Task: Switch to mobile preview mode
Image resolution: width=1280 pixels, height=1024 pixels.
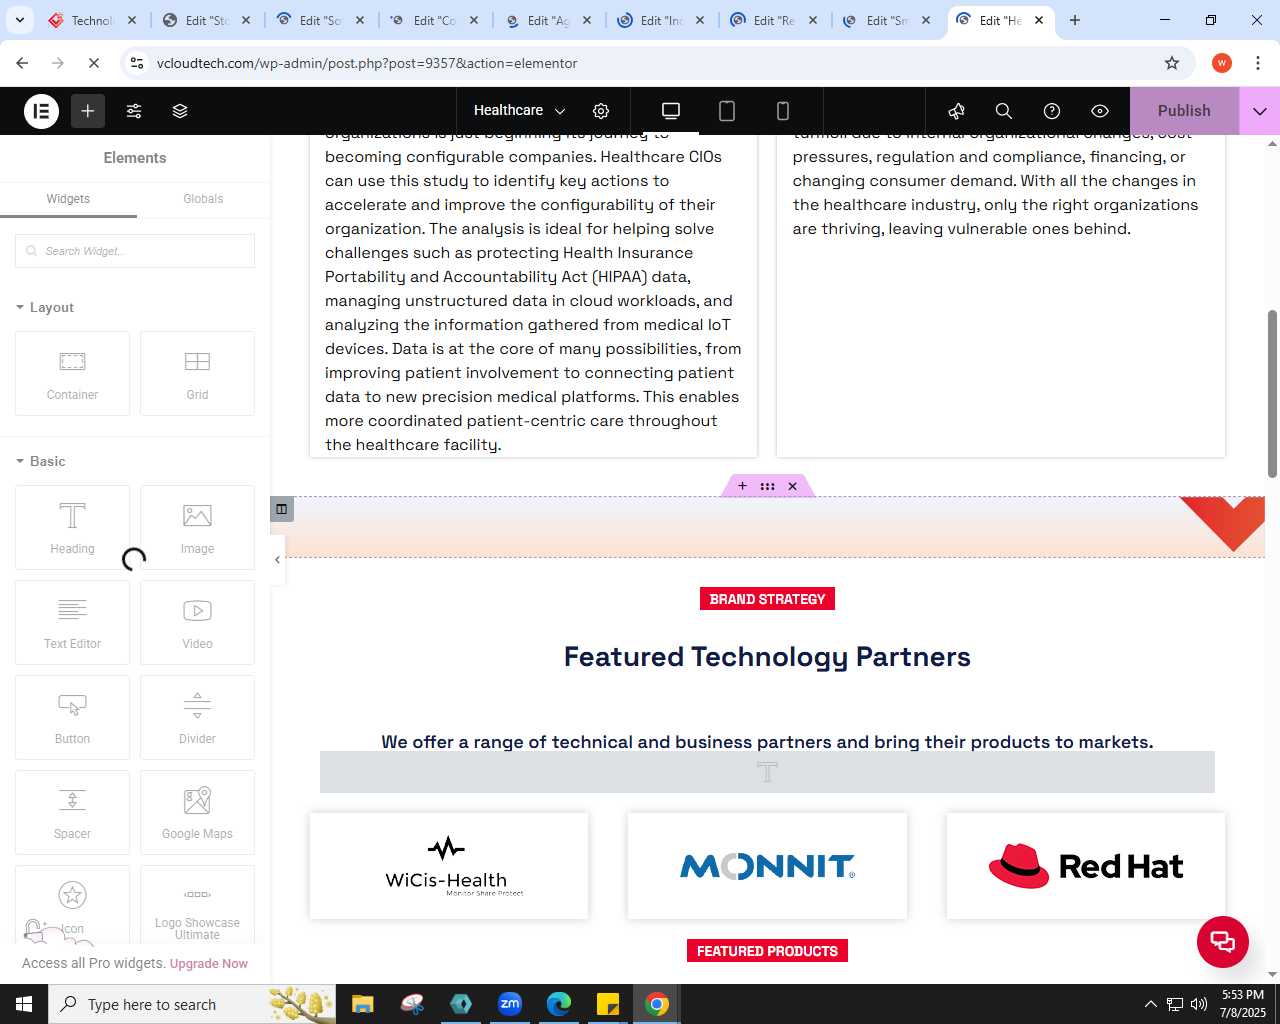Action: [783, 111]
